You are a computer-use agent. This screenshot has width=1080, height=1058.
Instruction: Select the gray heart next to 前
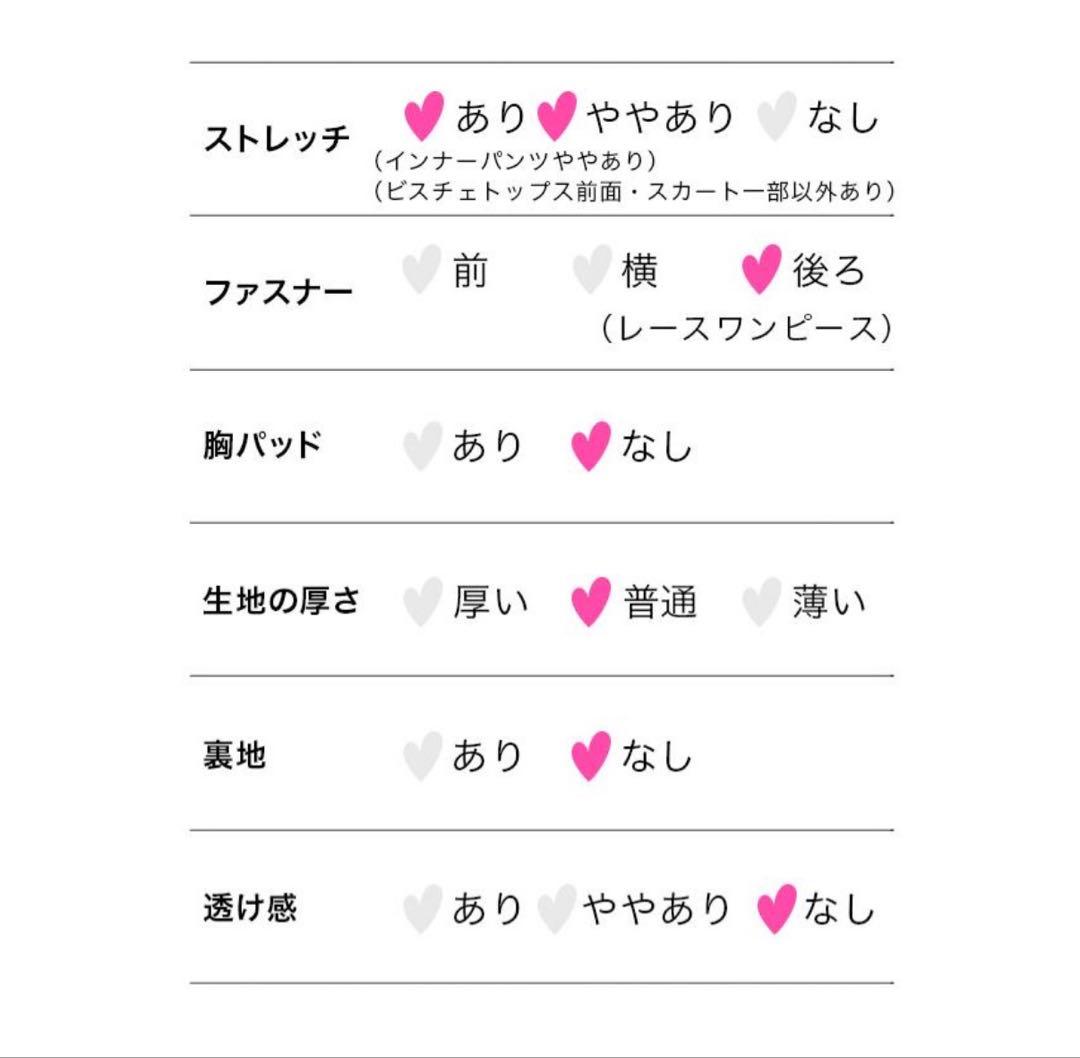coord(422,269)
